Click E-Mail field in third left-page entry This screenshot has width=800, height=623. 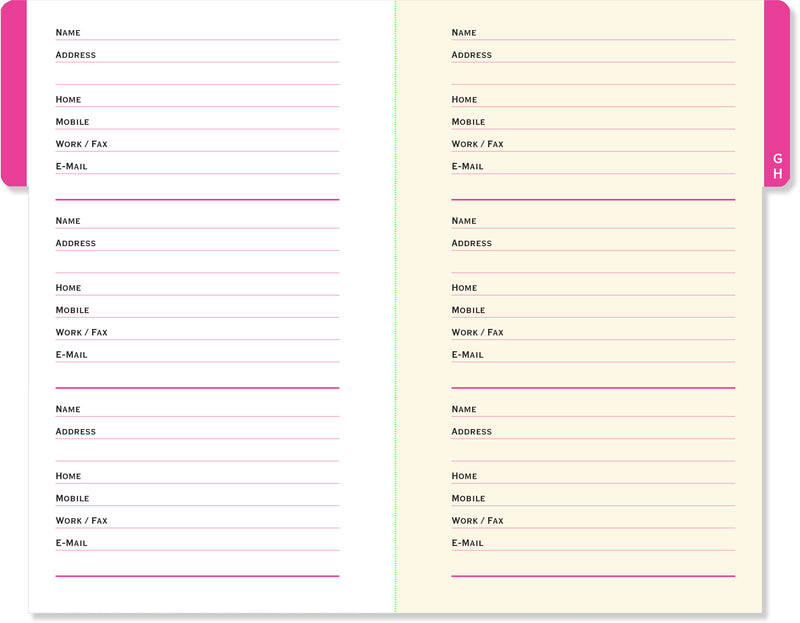(210, 543)
